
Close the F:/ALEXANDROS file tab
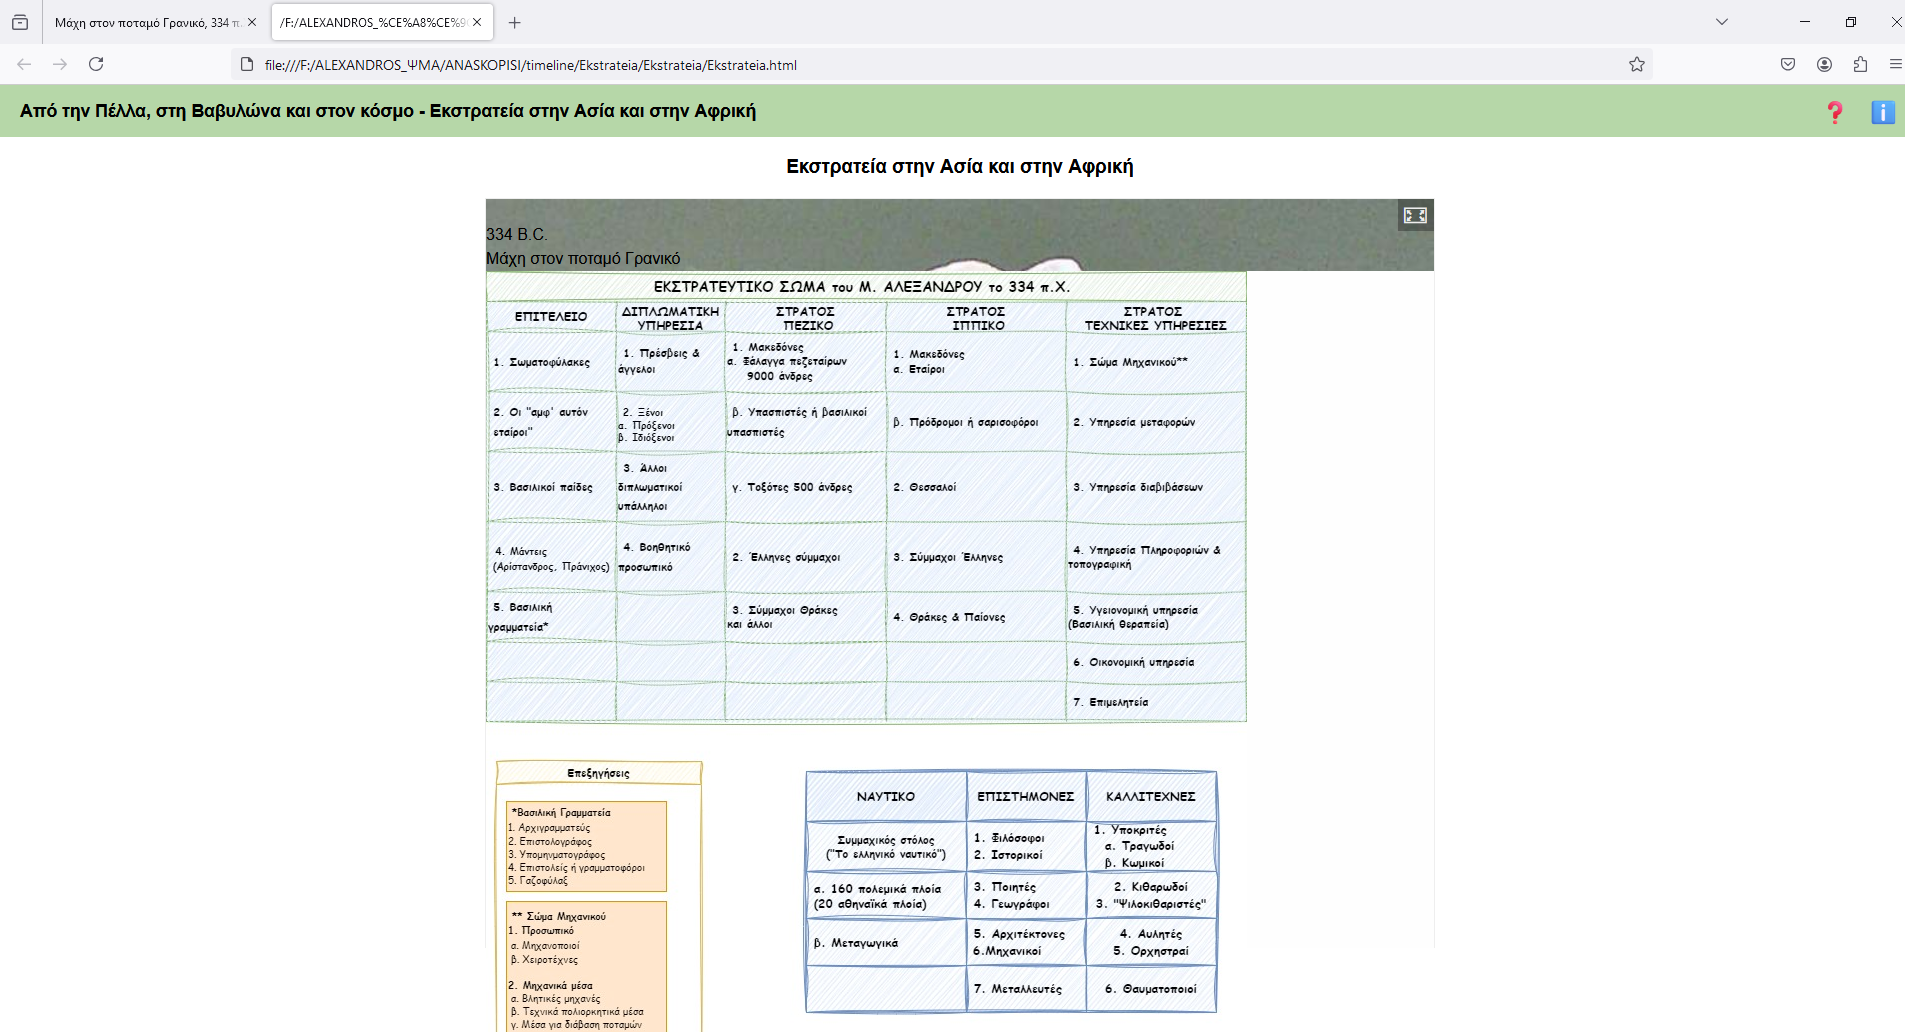pos(477,22)
